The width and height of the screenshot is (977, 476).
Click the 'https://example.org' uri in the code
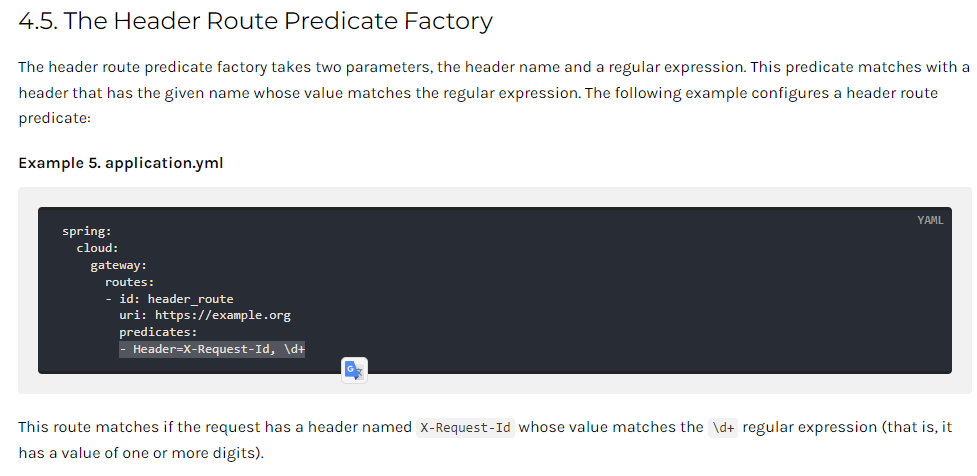pos(222,315)
